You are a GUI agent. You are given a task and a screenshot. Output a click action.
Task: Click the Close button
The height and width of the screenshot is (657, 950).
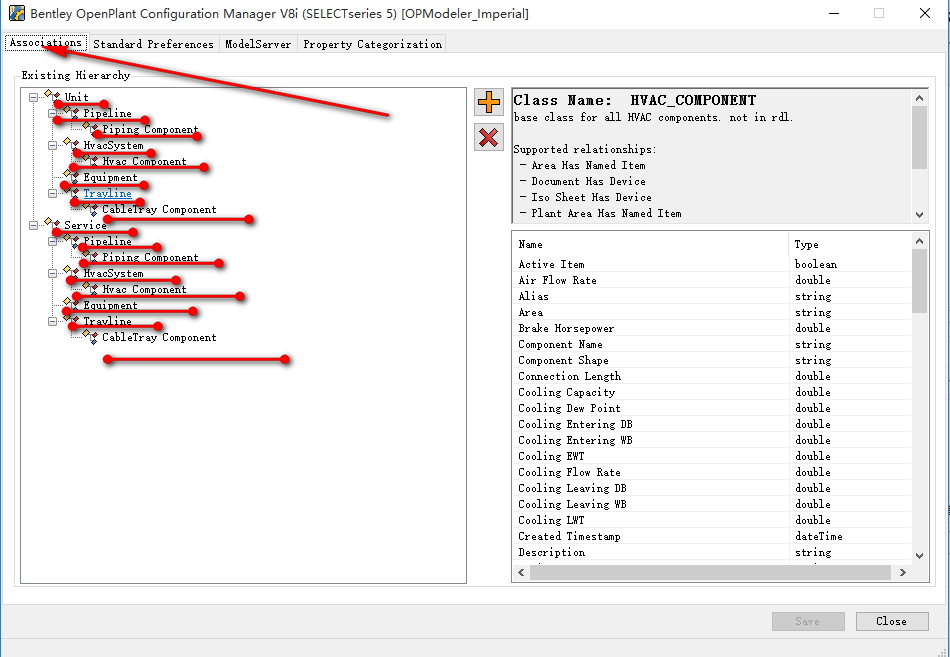892,621
